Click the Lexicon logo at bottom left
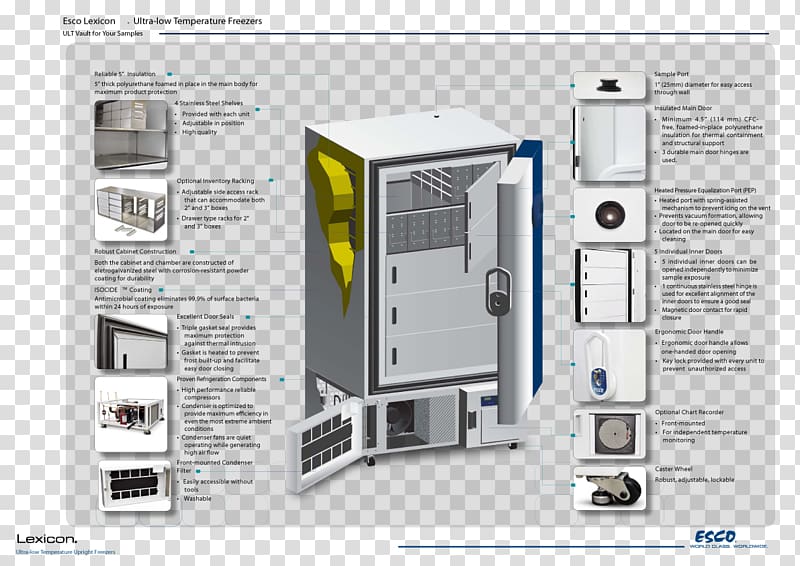Screen dimensions: 800x566 pyautogui.click(x=47, y=539)
